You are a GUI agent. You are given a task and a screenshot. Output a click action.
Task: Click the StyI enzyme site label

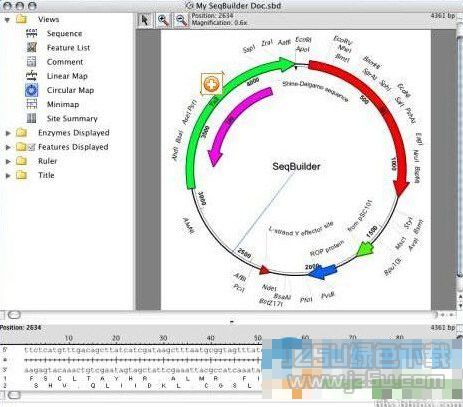point(408,223)
